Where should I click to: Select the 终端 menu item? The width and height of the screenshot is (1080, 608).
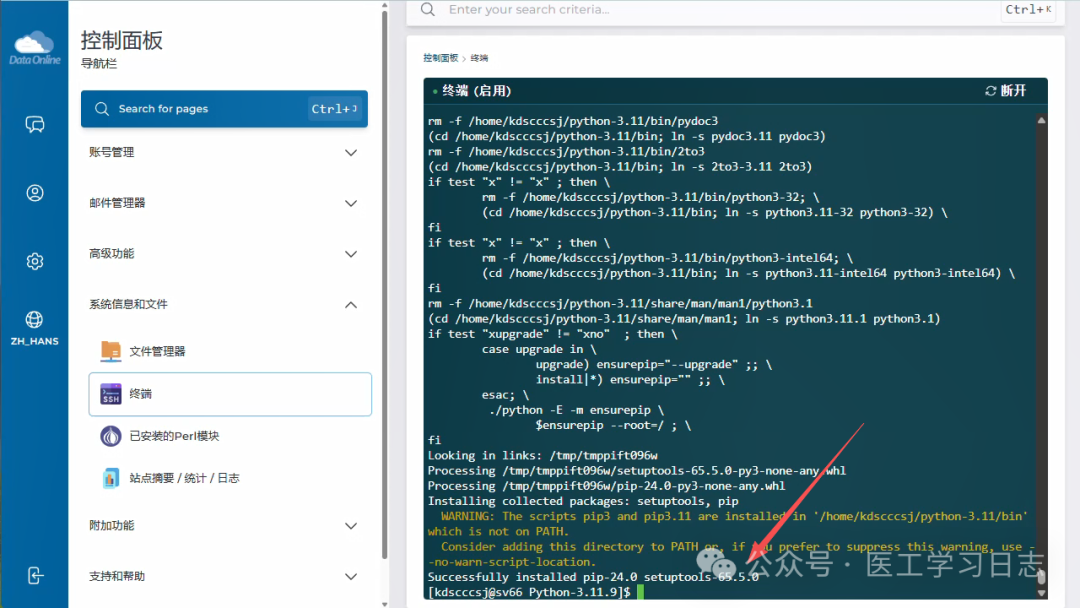point(230,394)
